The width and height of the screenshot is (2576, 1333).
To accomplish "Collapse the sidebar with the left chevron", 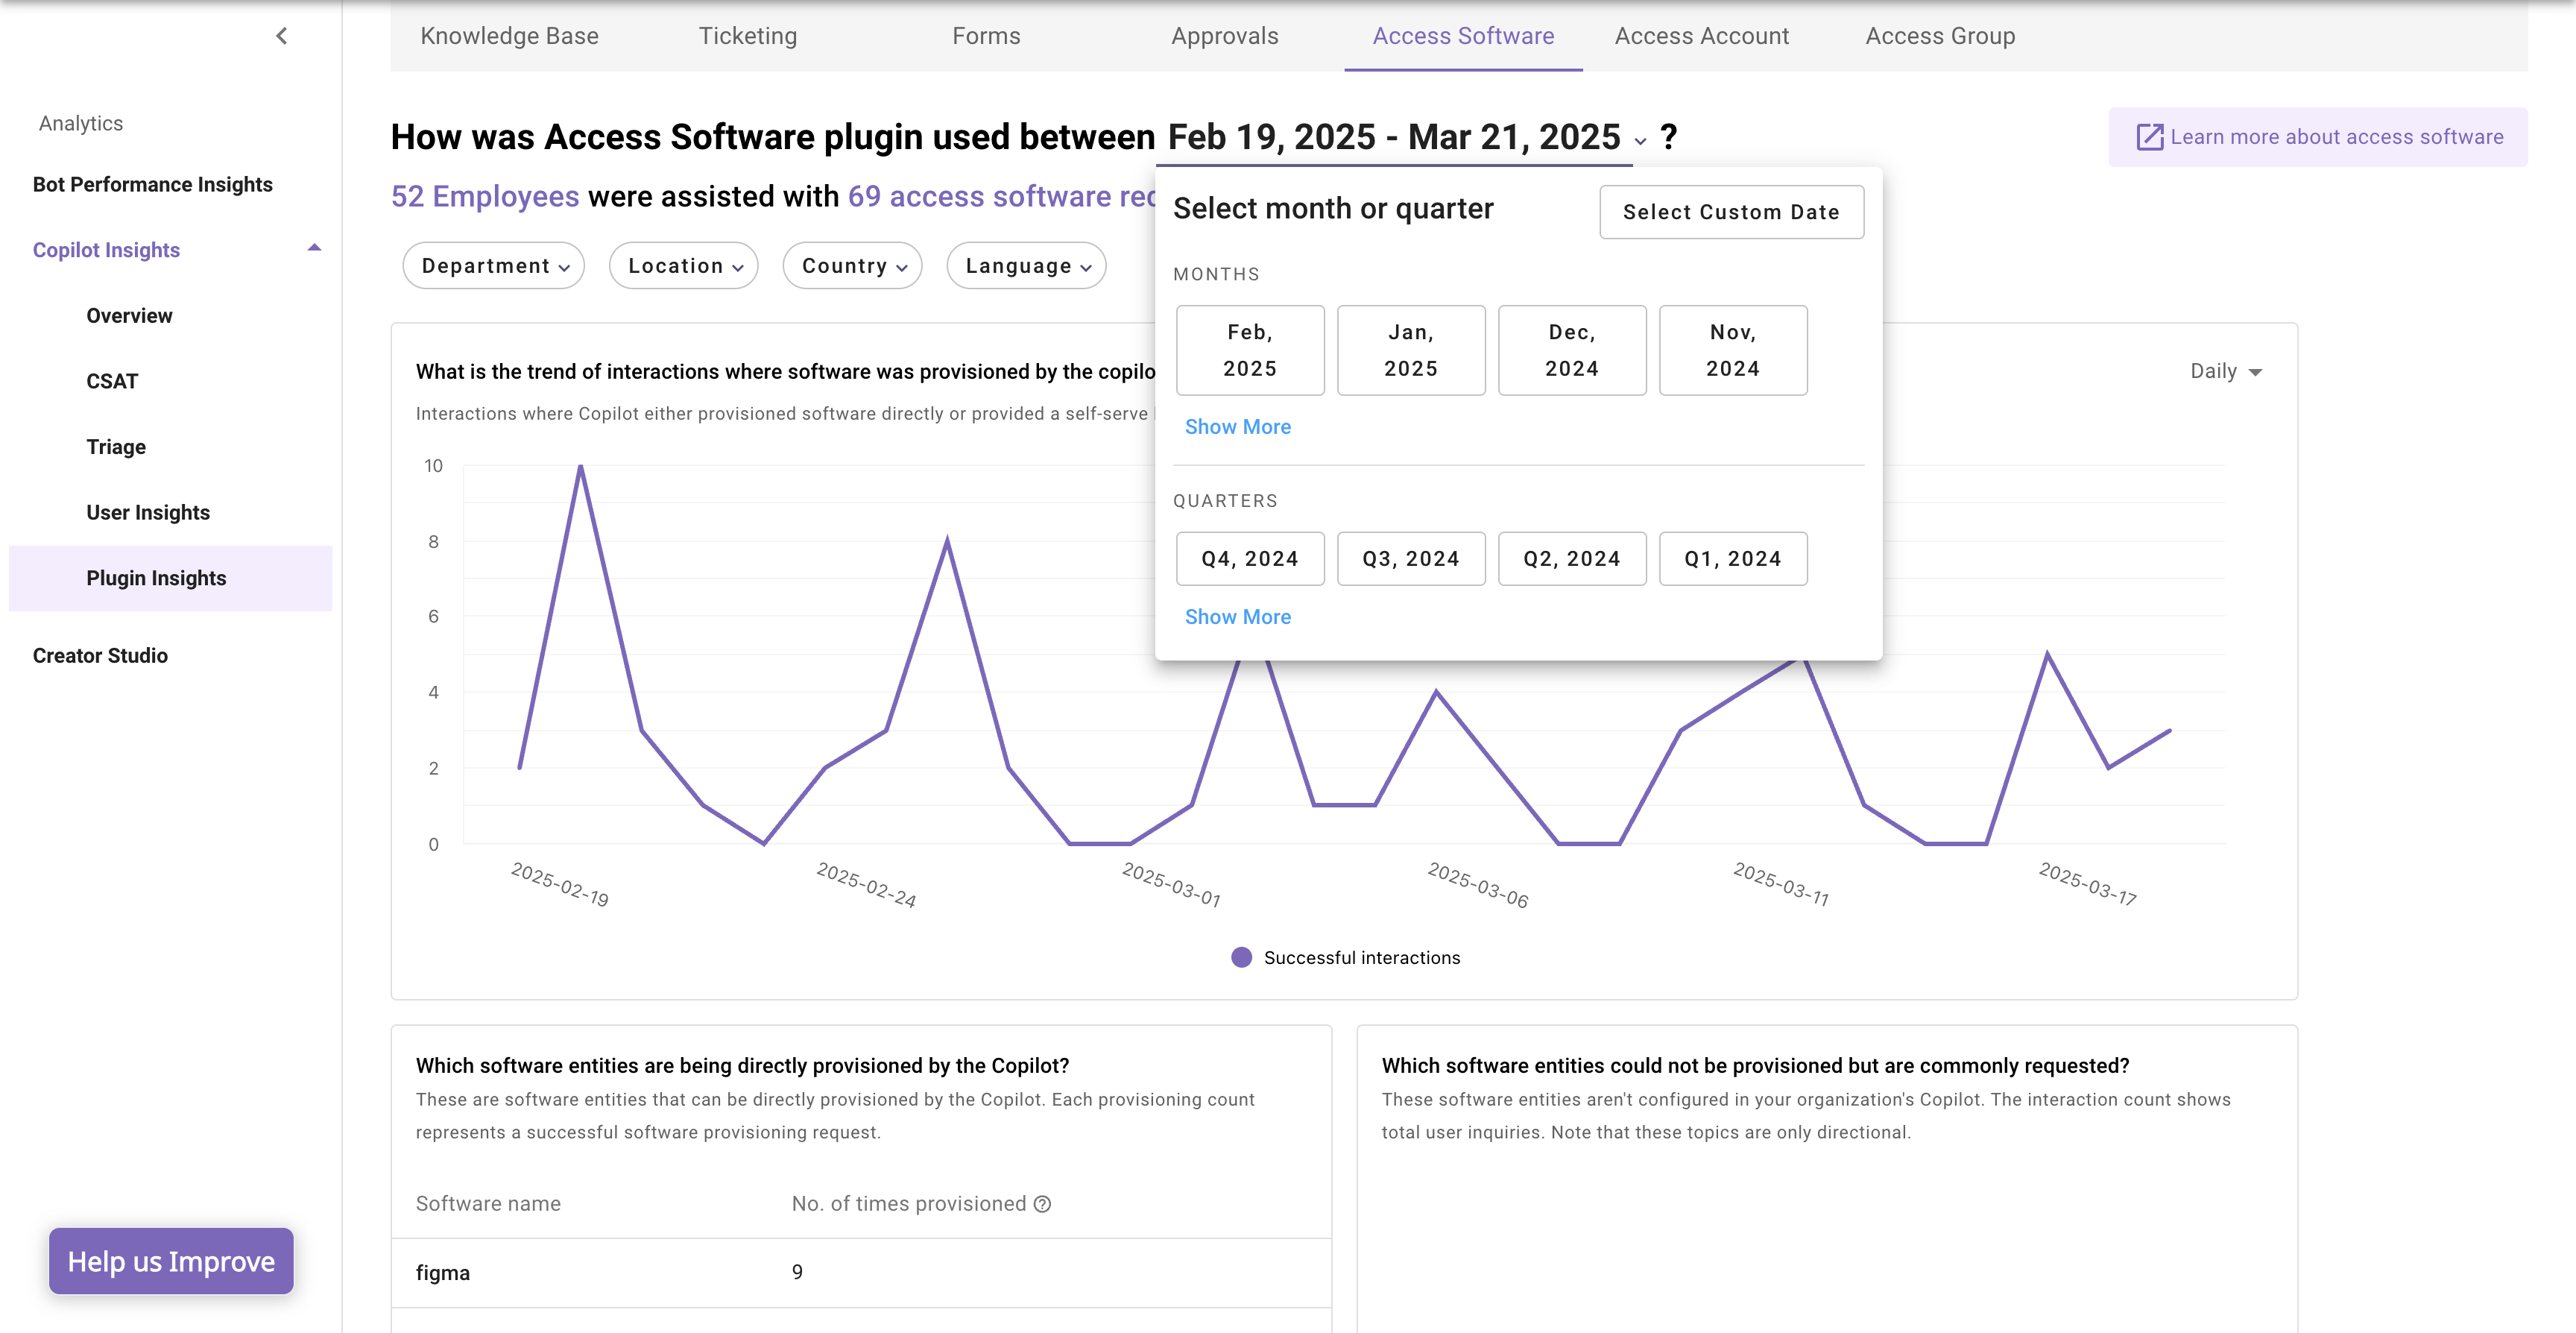I will 282,36.
